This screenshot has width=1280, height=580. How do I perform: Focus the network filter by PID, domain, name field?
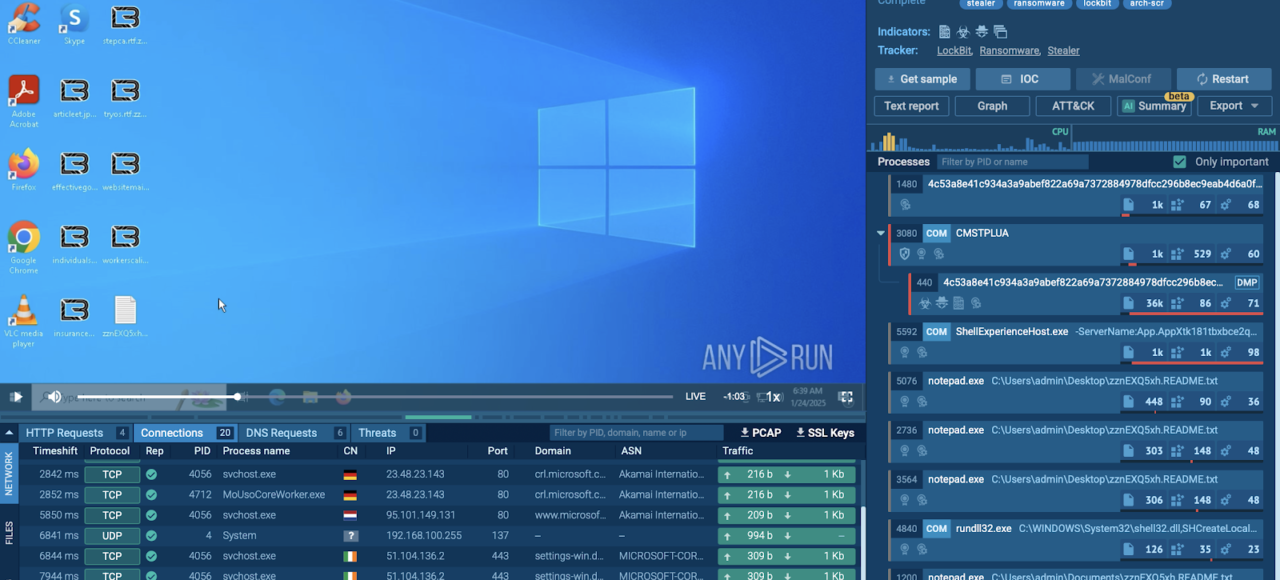tap(636, 433)
